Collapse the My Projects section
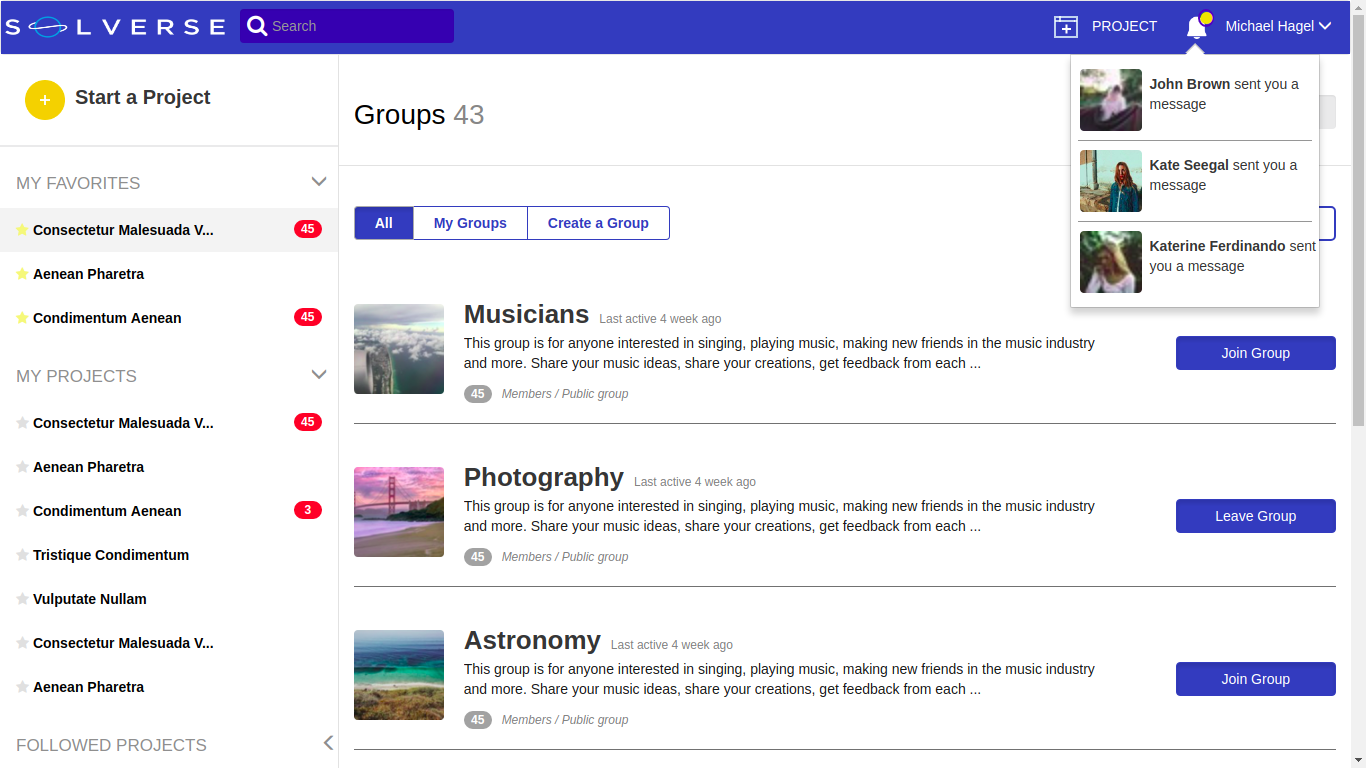The height and width of the screenshot is (768, 1366). tap(319, 375)
